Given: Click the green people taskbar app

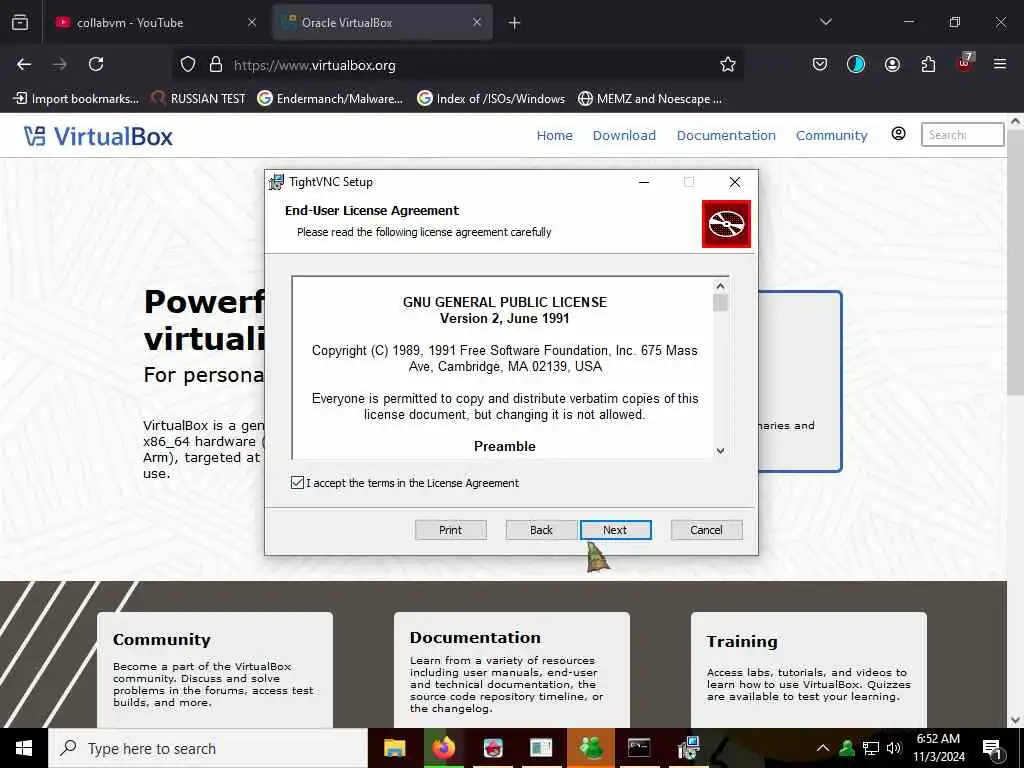Looking at the screenshot, I should pyautogui.click(x=591, y=748).
